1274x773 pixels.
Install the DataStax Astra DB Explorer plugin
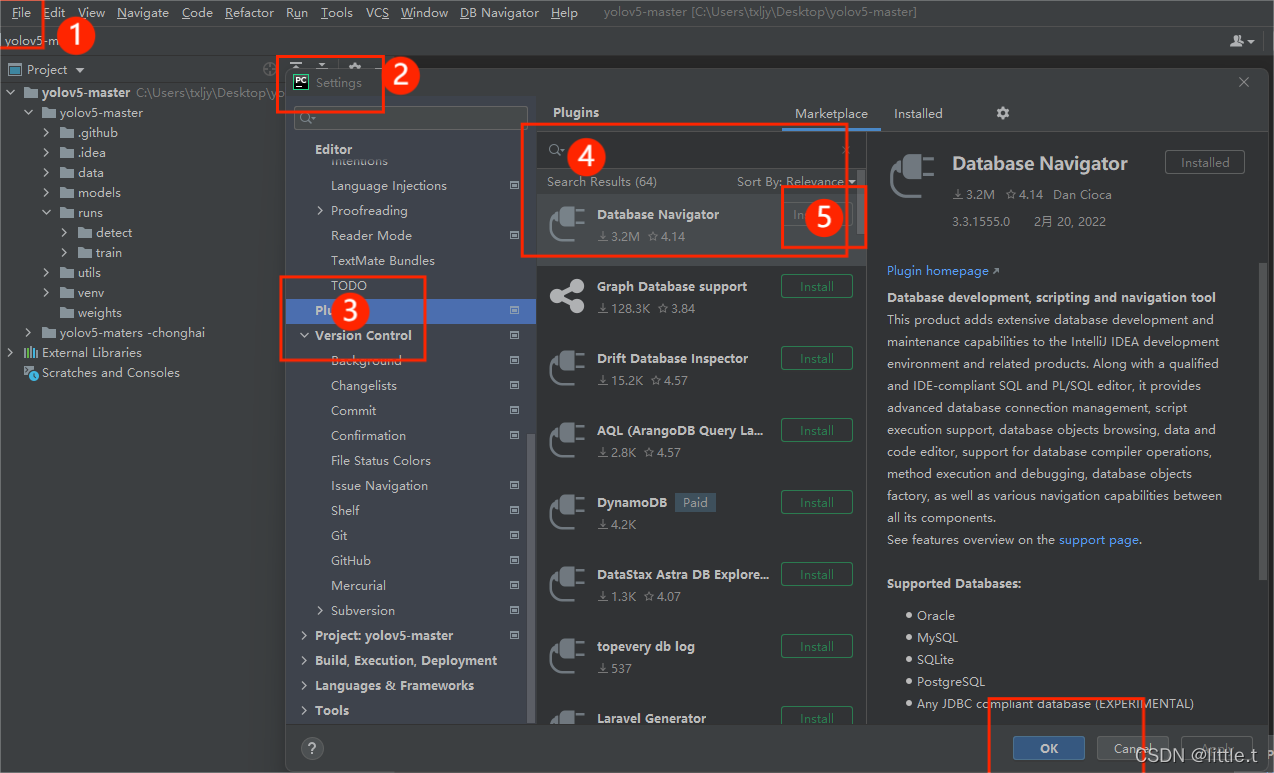click(x=816, y=575)
